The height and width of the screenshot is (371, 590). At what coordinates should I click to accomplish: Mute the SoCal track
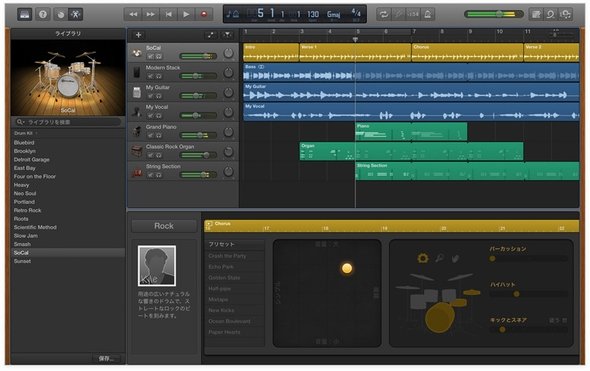click(150, 56)
